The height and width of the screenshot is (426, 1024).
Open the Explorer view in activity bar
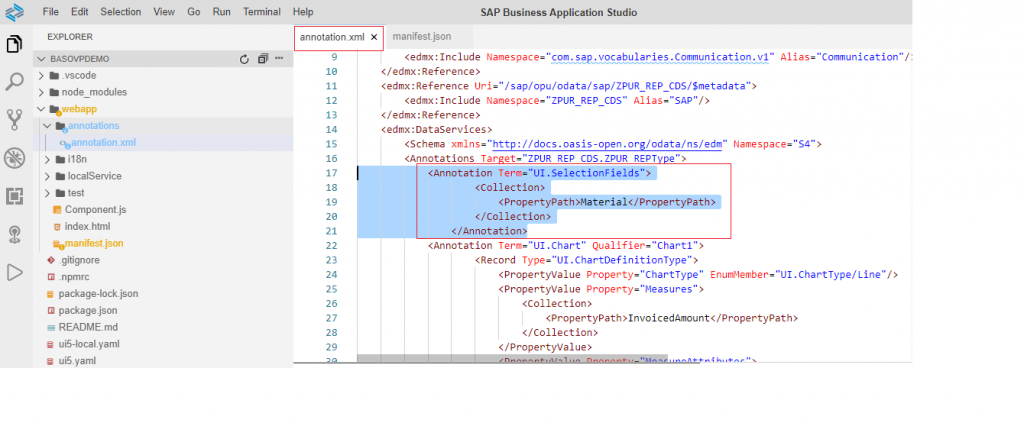14,44
